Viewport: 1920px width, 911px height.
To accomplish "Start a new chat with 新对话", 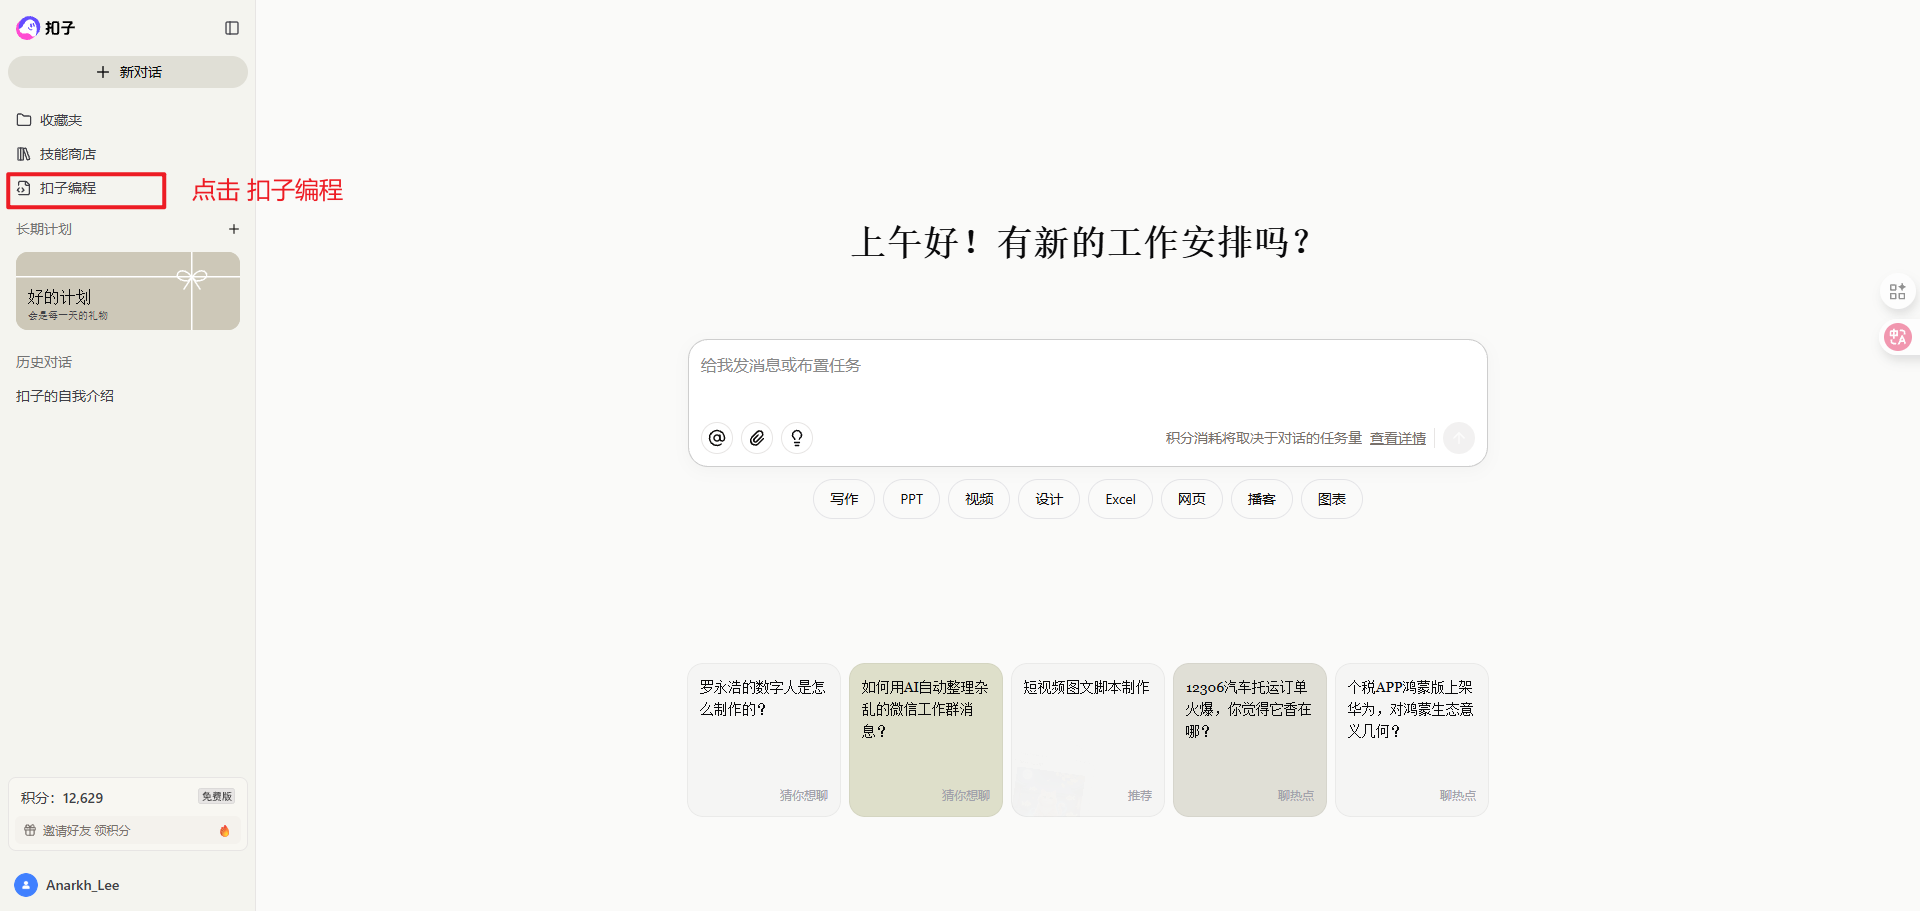I will pyautogui.click(x=128, y=72).
